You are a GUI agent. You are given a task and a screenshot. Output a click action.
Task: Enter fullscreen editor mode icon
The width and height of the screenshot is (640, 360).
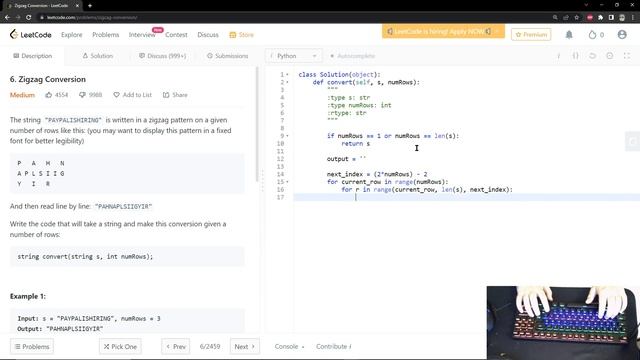[x=627, y=56]
